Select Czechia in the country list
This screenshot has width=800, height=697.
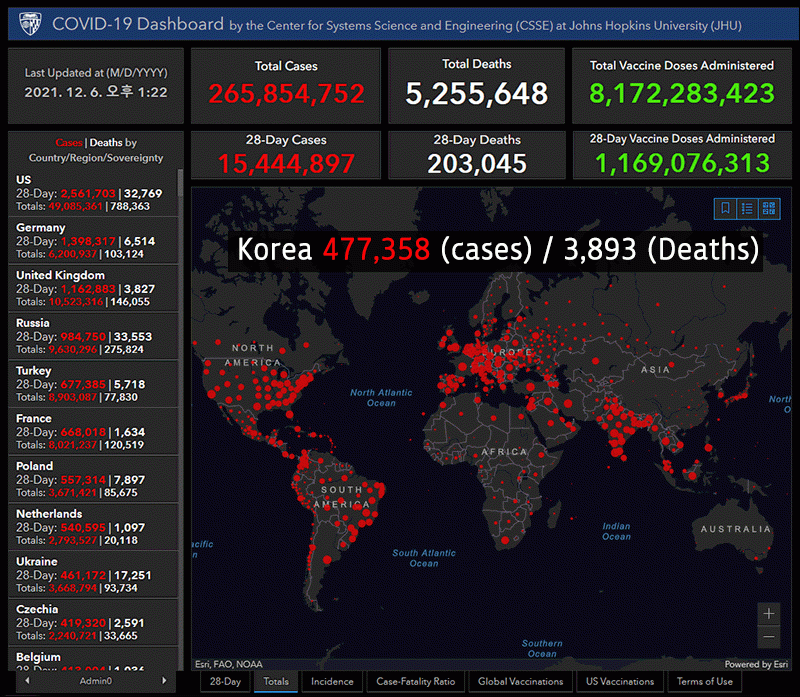[93, 622]
